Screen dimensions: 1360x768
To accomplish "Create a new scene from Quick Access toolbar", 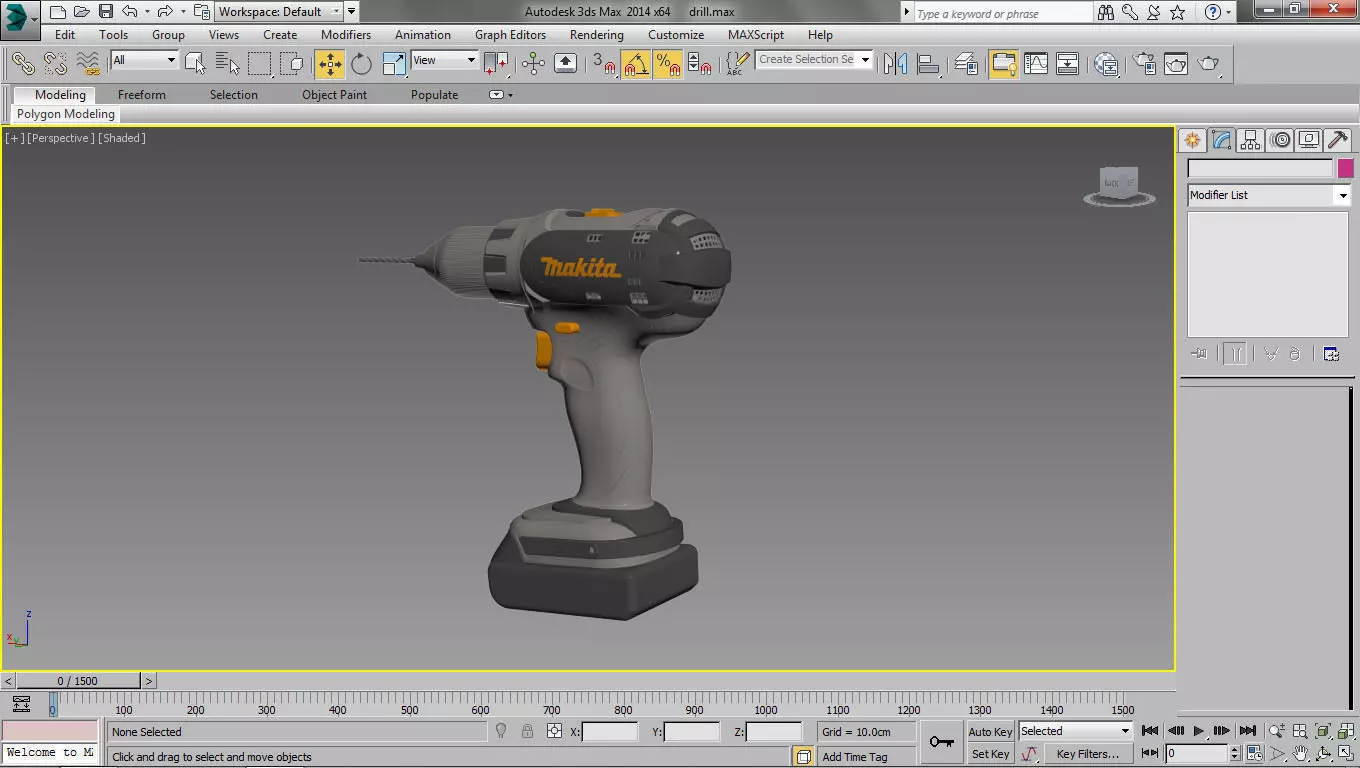I will 58,12.
